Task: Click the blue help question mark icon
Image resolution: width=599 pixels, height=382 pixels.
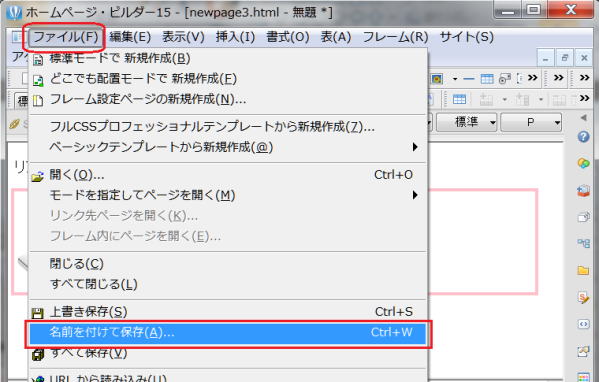Action: tap(583, 136)
